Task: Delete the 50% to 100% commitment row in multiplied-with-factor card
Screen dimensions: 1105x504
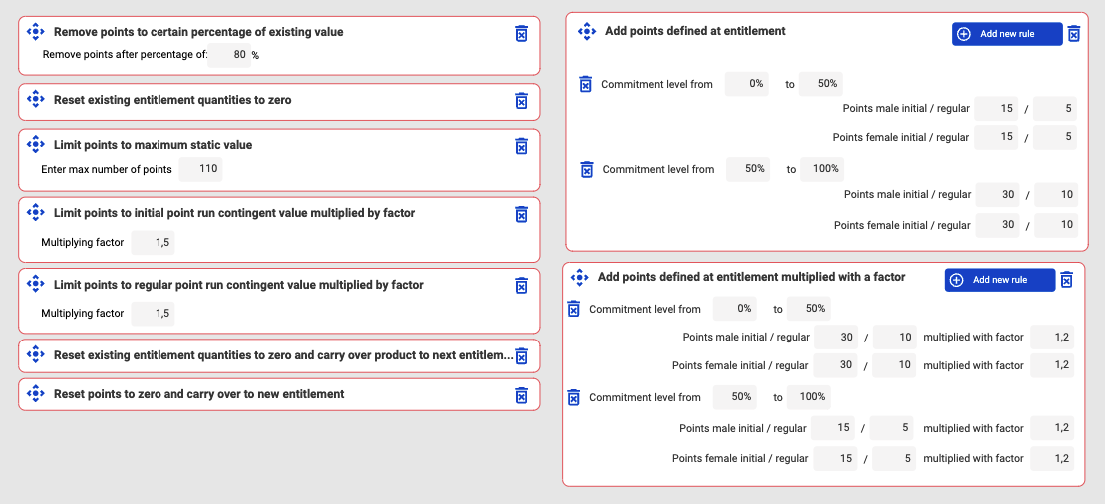Action: click(x=574, y=397)
